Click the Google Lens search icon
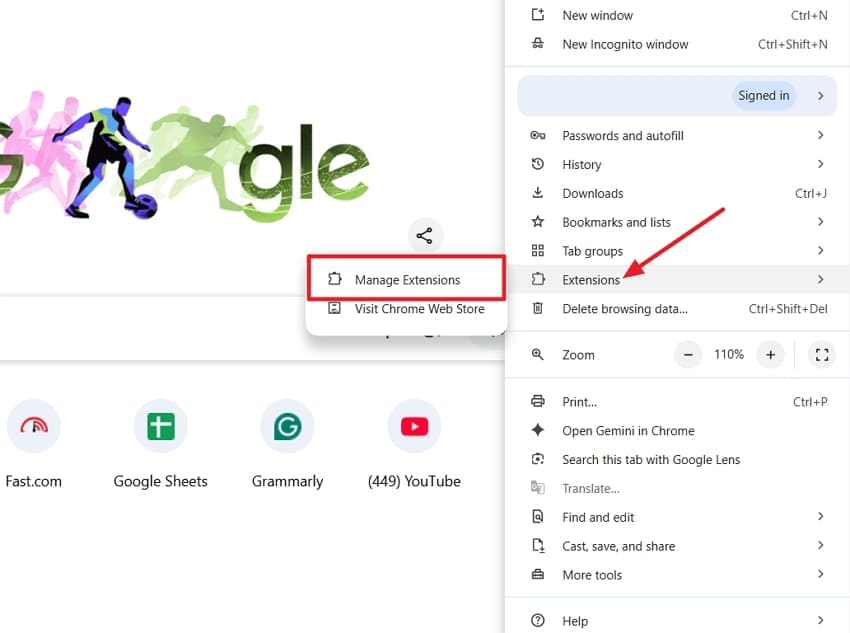 pyautogui.click(x=537, y=459)
